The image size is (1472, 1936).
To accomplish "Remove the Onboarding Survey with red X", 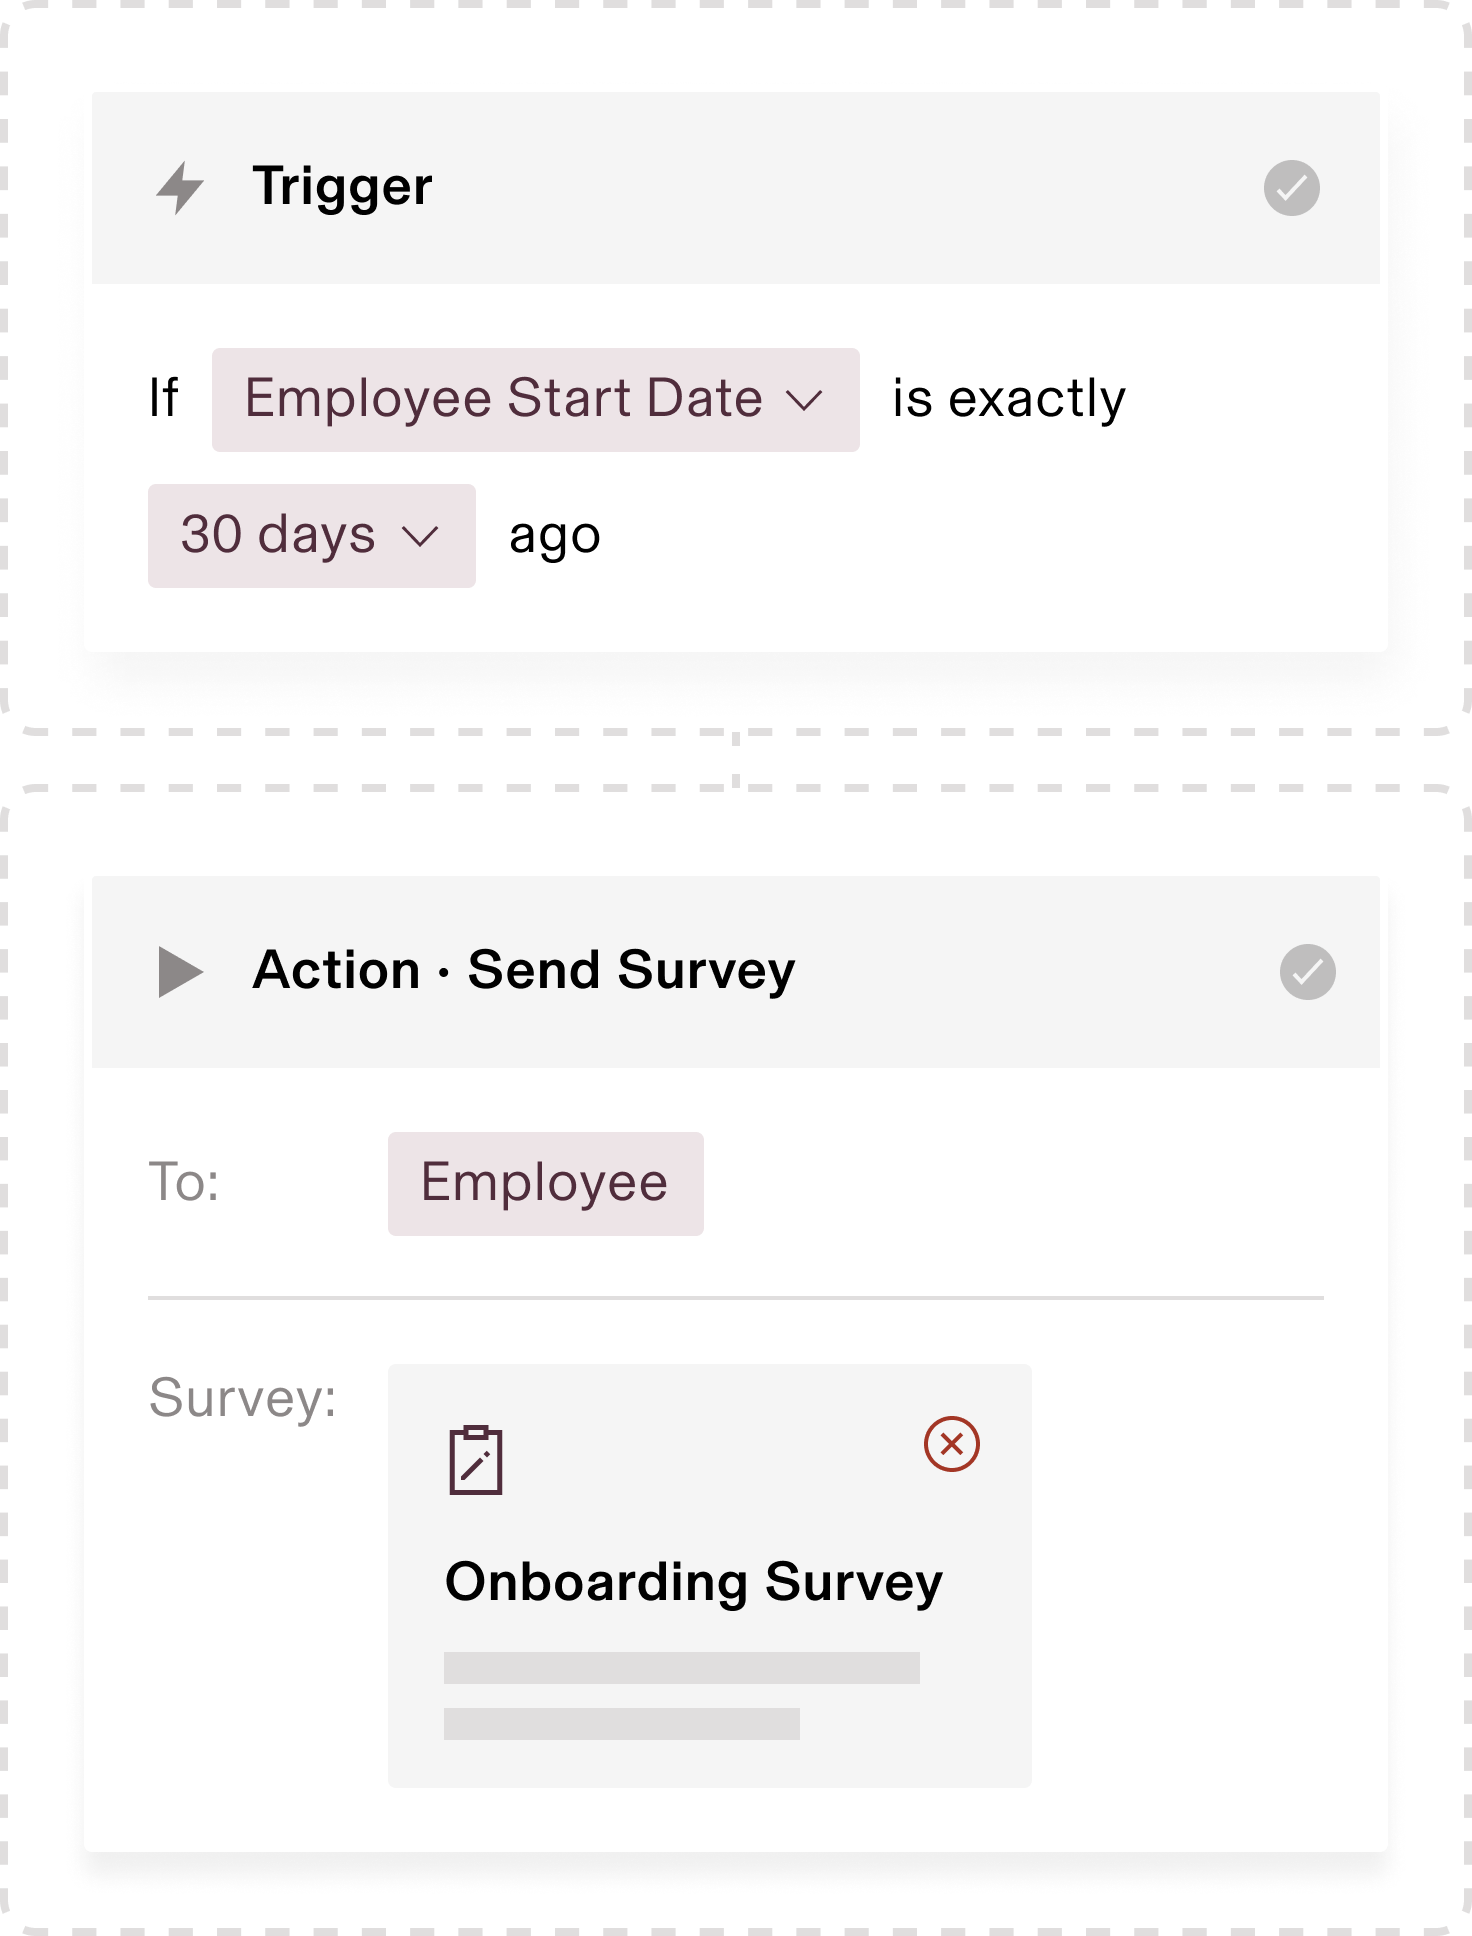I will 951,1443.
